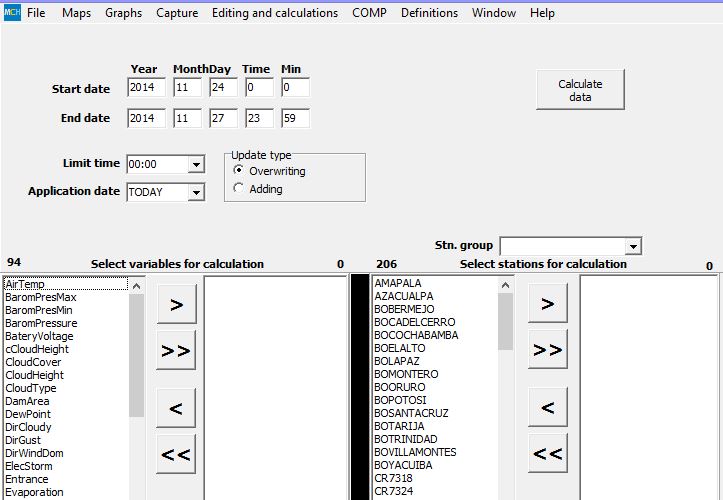The width and height of the screenshot is (723, 500).
Task: Remove selected station with single left arrow
Action: click(x=547, y=408)
